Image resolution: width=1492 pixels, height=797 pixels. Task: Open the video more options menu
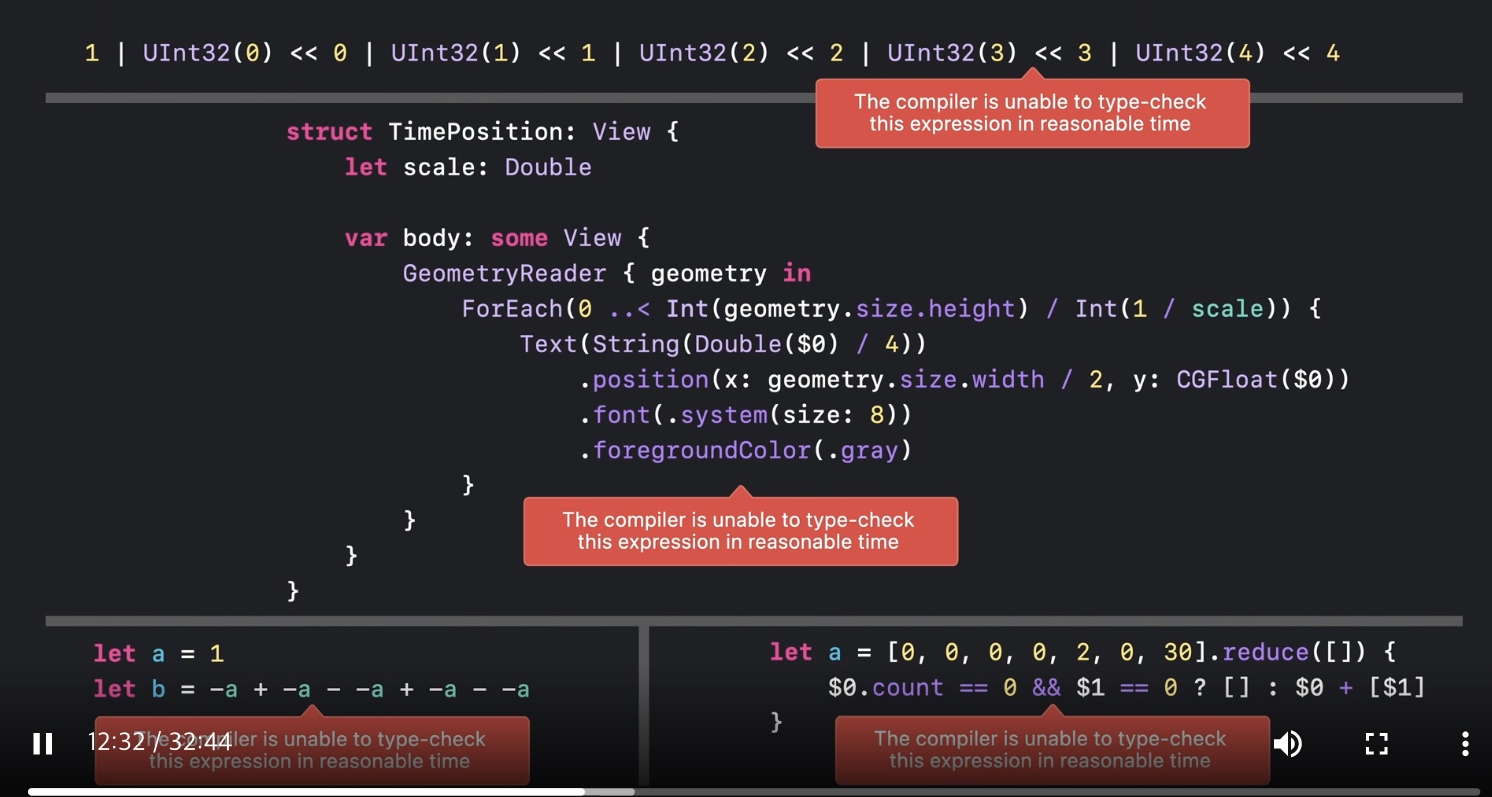tap(1465, 743)
